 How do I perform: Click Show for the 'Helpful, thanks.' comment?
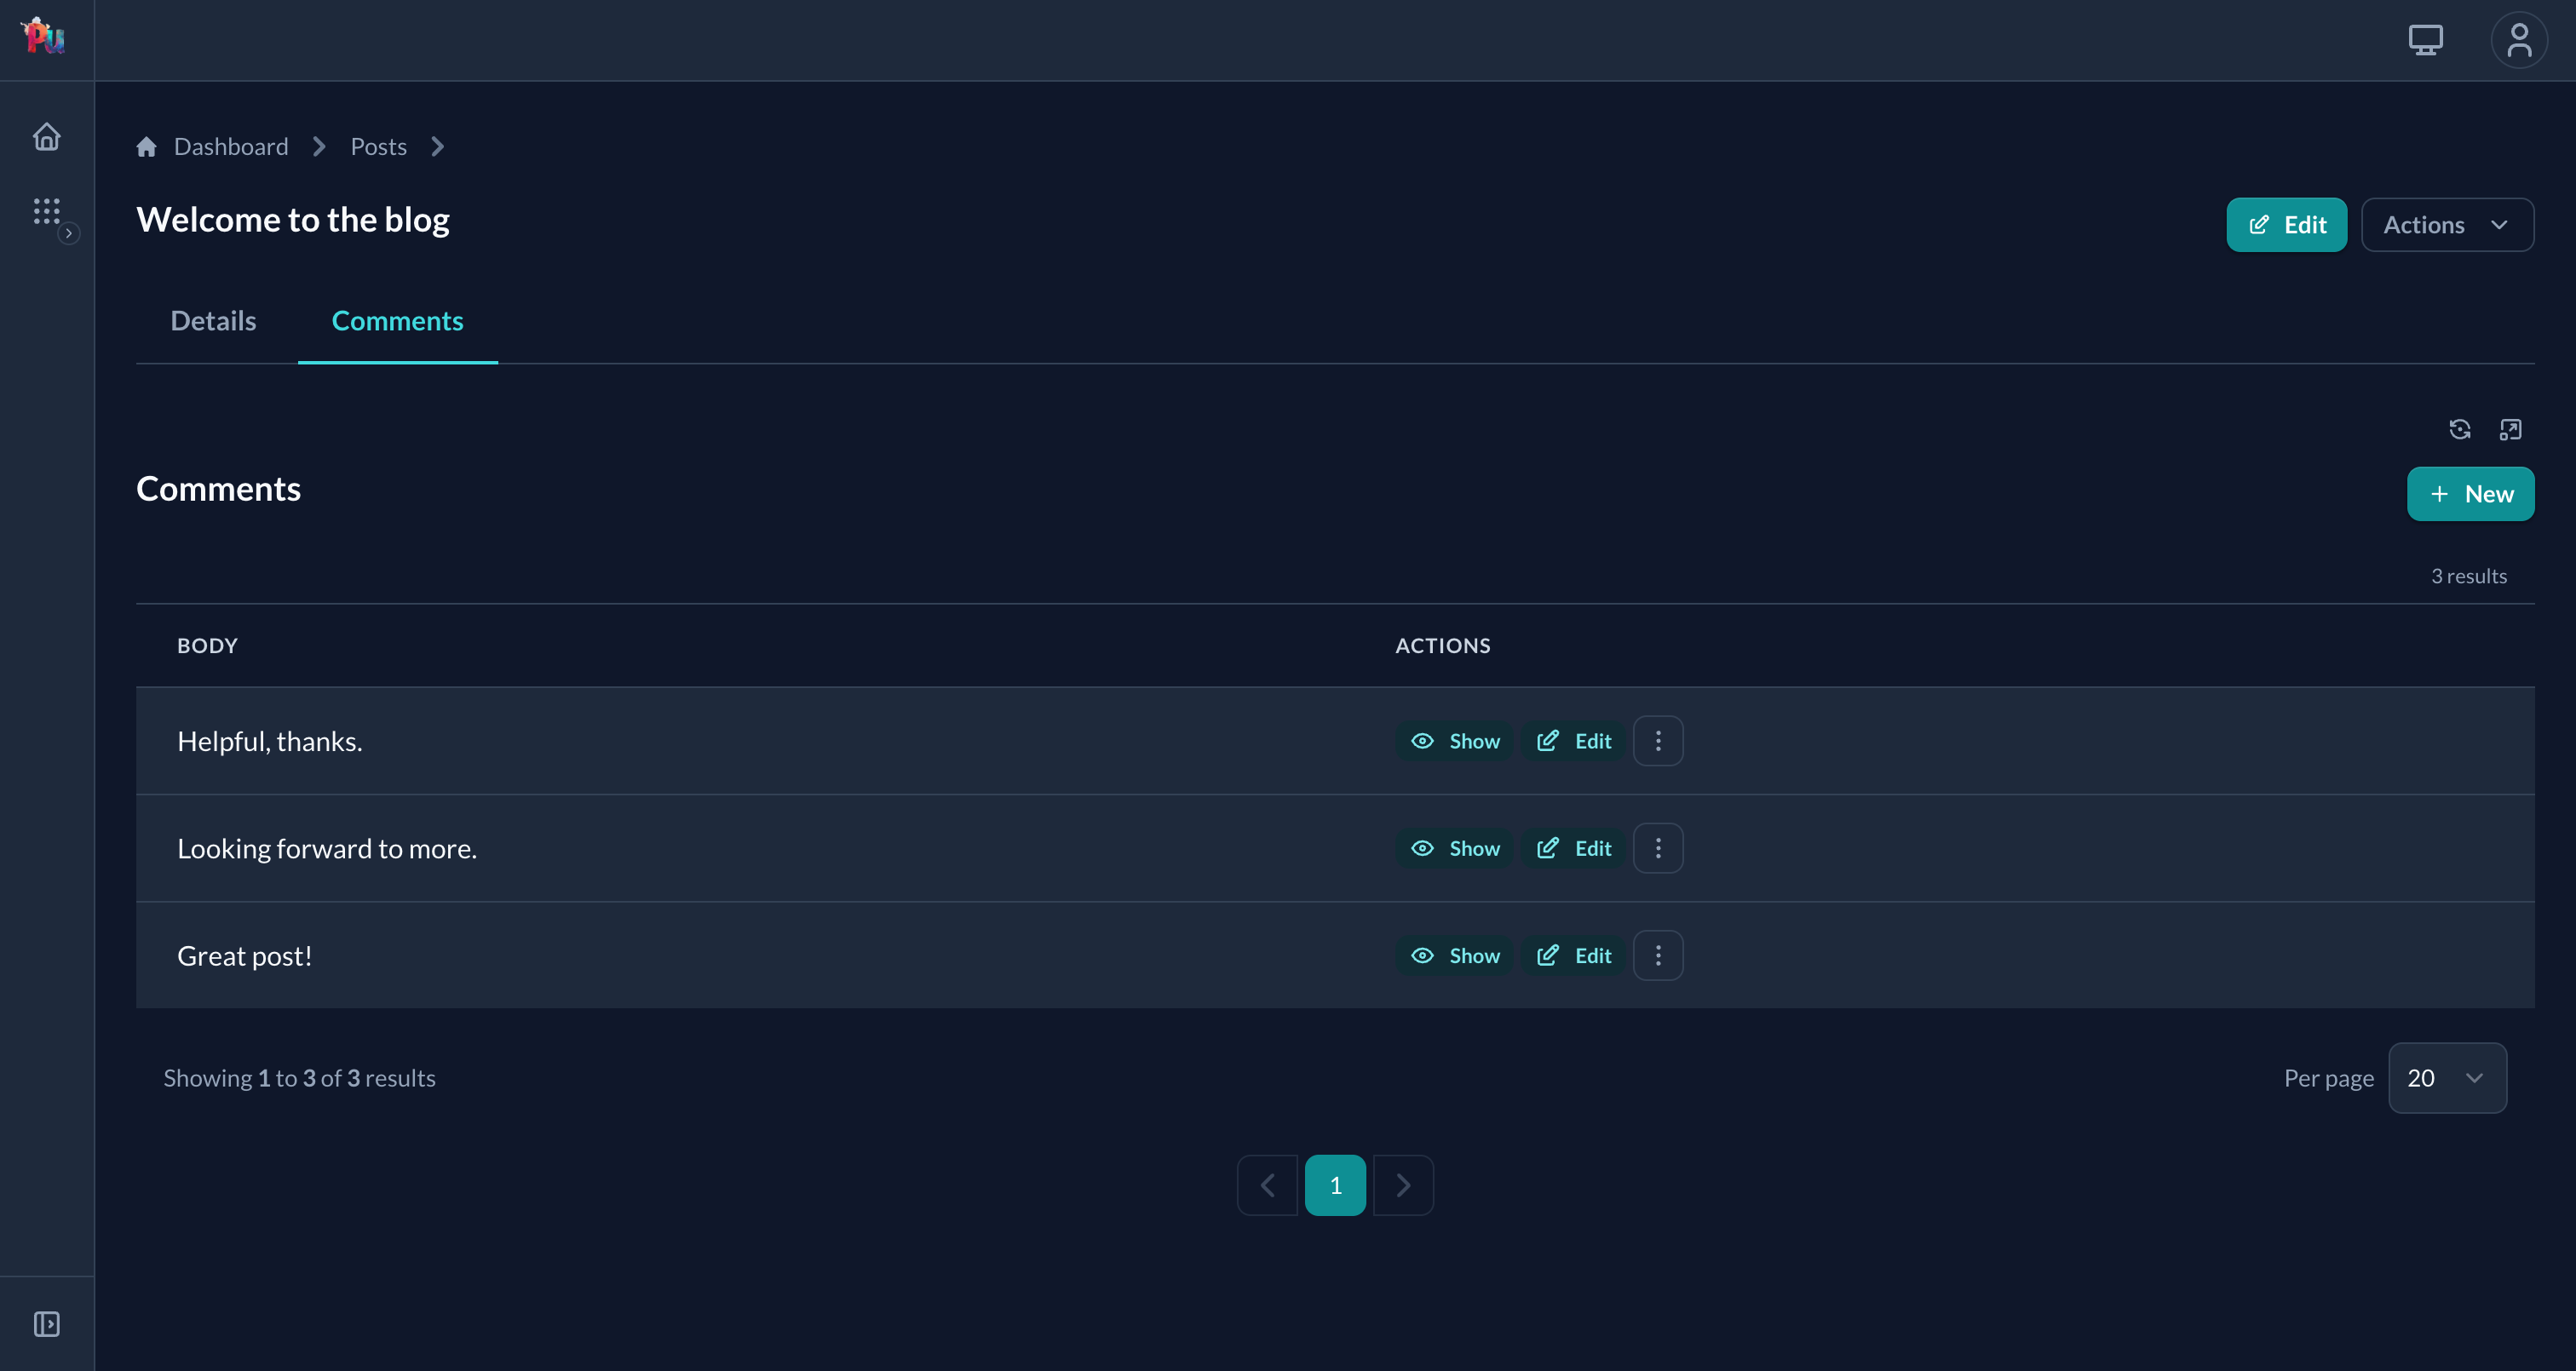(x=1455, y=741)
